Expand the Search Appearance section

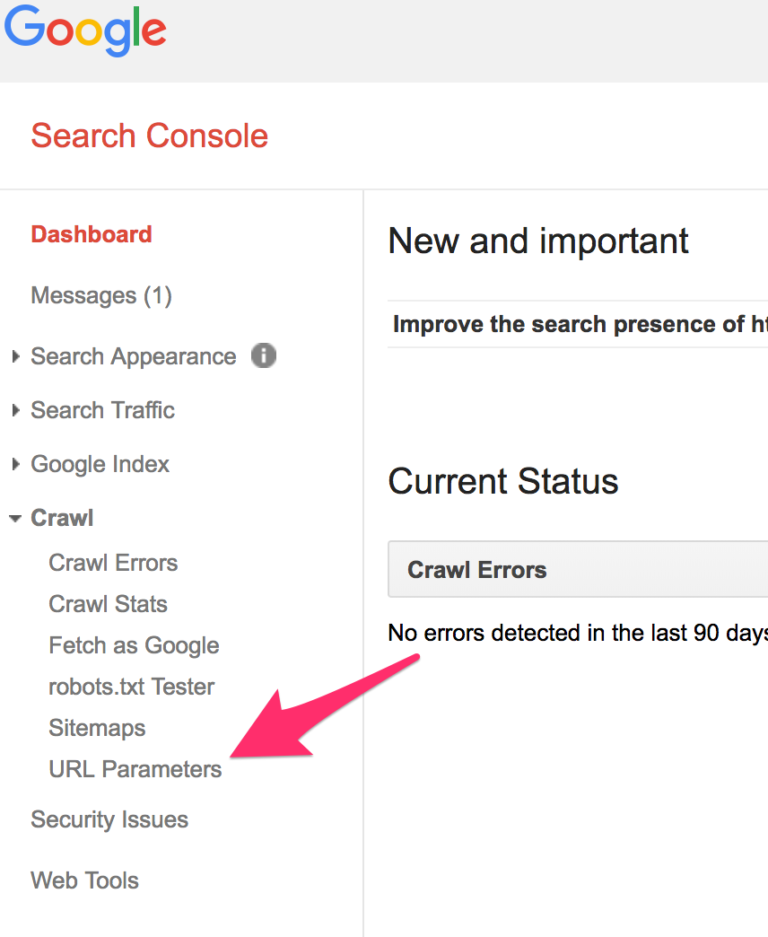point(133,356)
